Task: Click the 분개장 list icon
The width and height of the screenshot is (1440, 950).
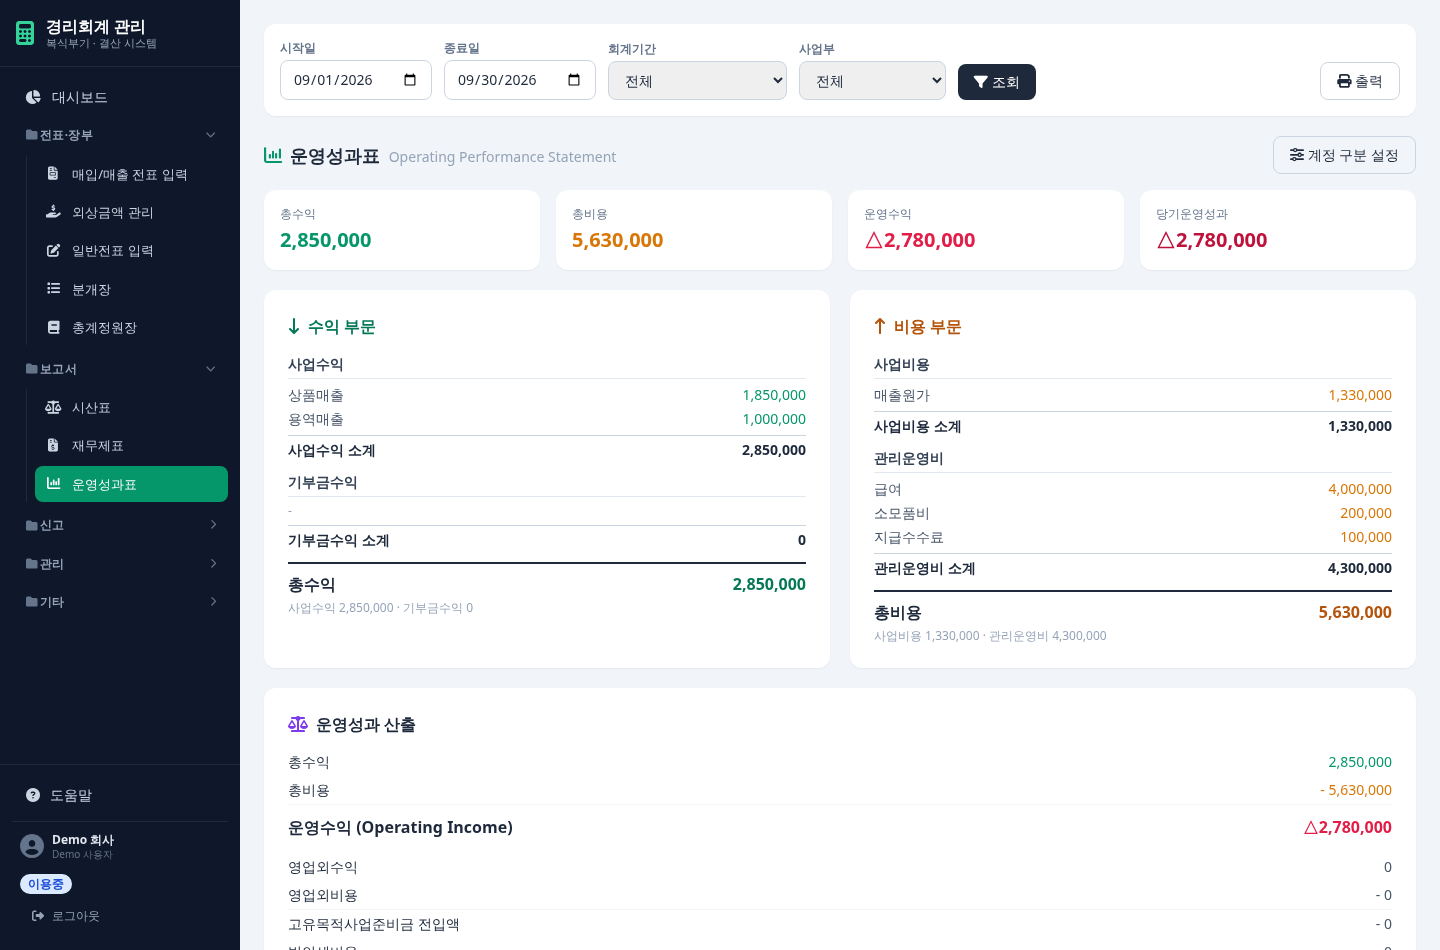Action: pos(54,289)
